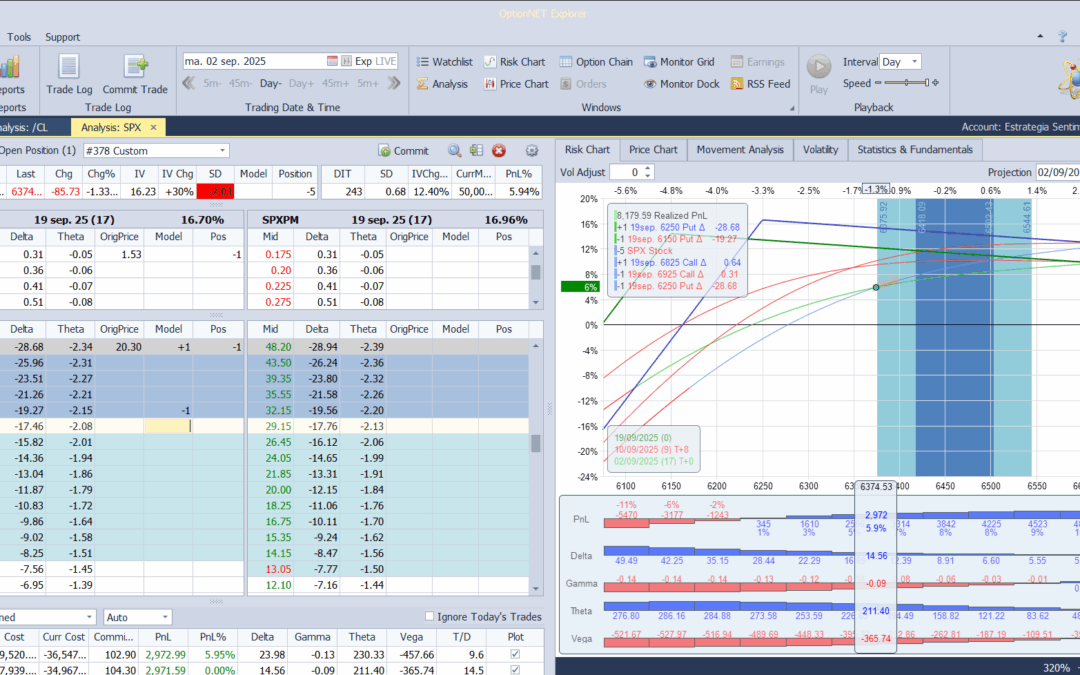Open the Support menu
The width and height of the screenshot is (1080, 675).
click(63, 37)
